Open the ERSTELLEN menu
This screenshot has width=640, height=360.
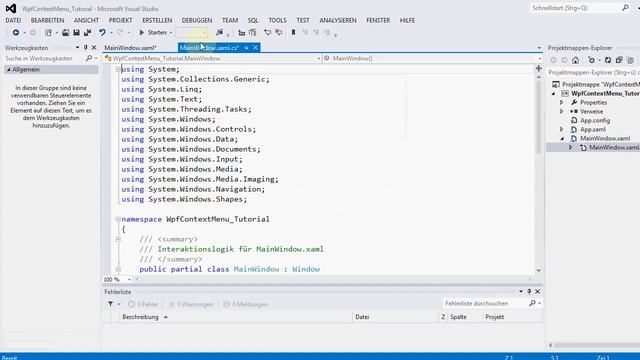(x=157, y=20)
